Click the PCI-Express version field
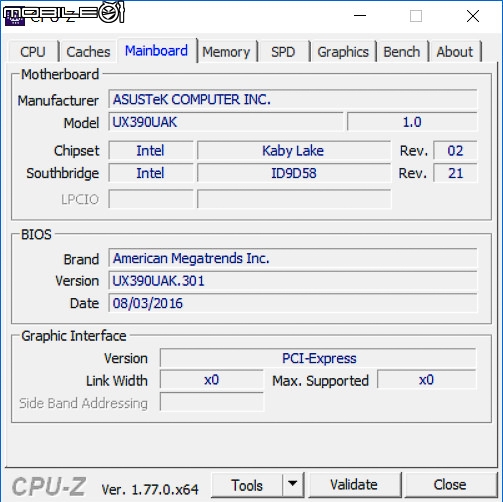This screenshot has width=503, height=502. 318,358
